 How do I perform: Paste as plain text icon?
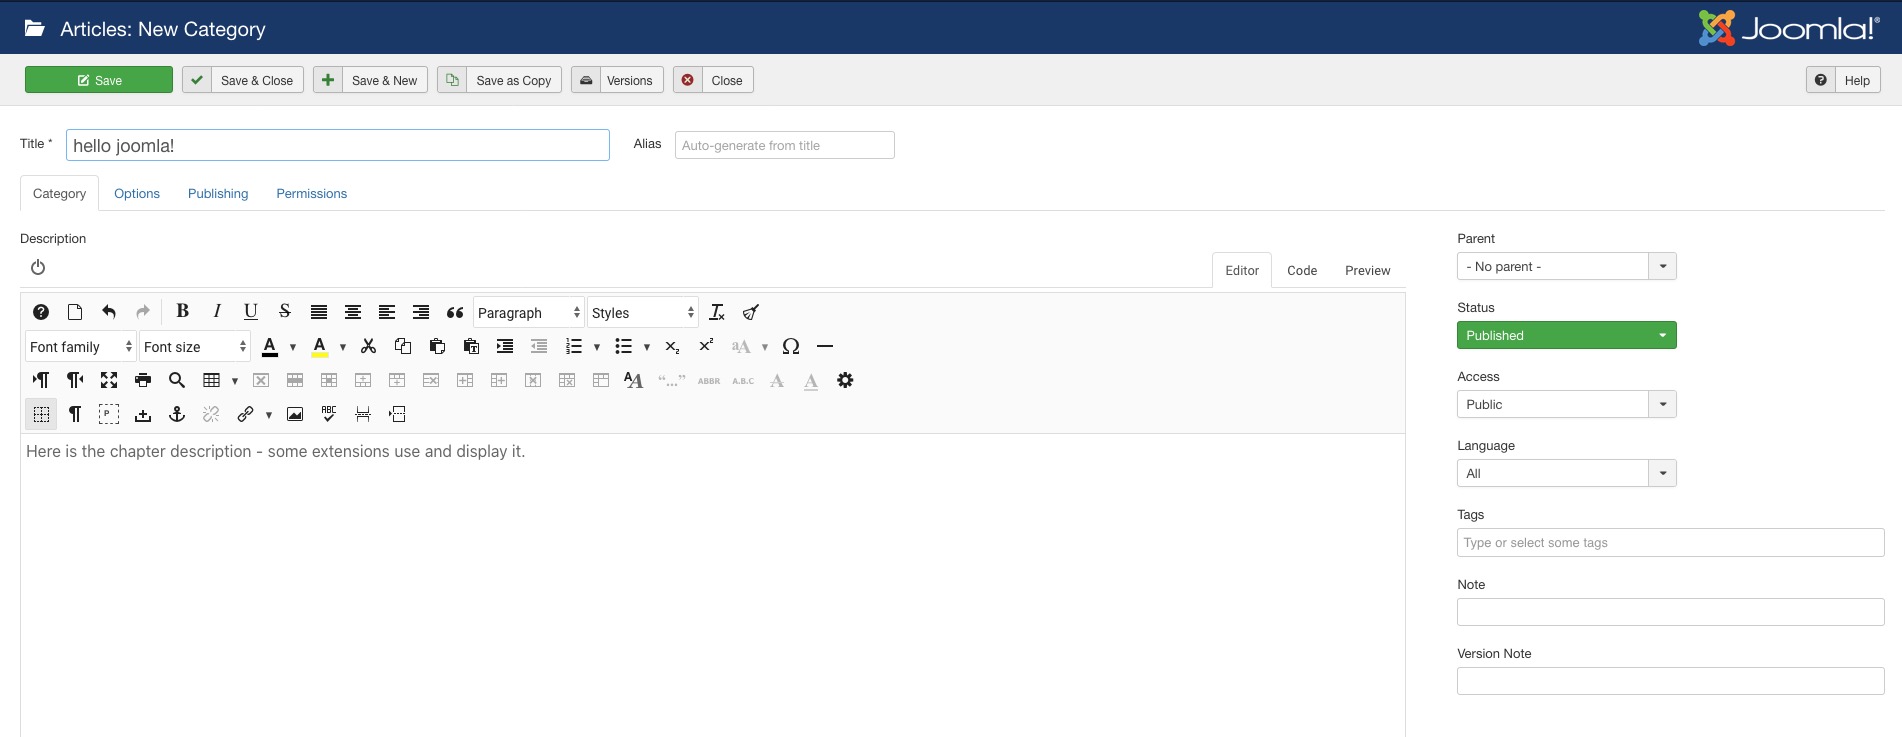coord(471,346)
